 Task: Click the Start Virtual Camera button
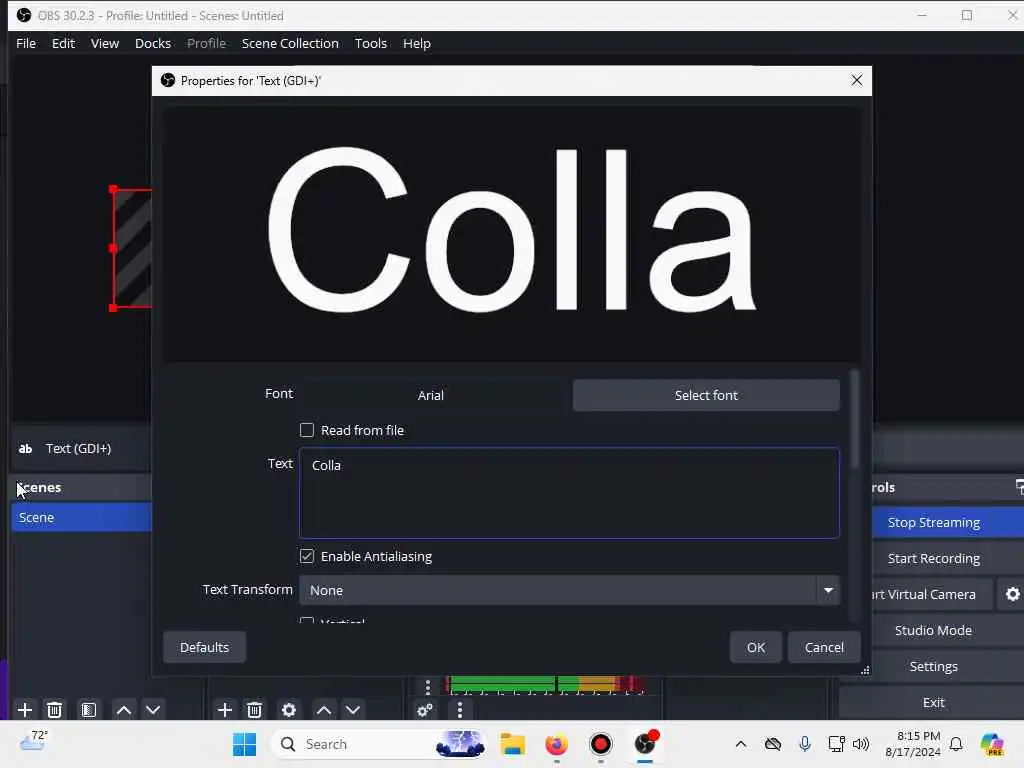tap(932, 594)
